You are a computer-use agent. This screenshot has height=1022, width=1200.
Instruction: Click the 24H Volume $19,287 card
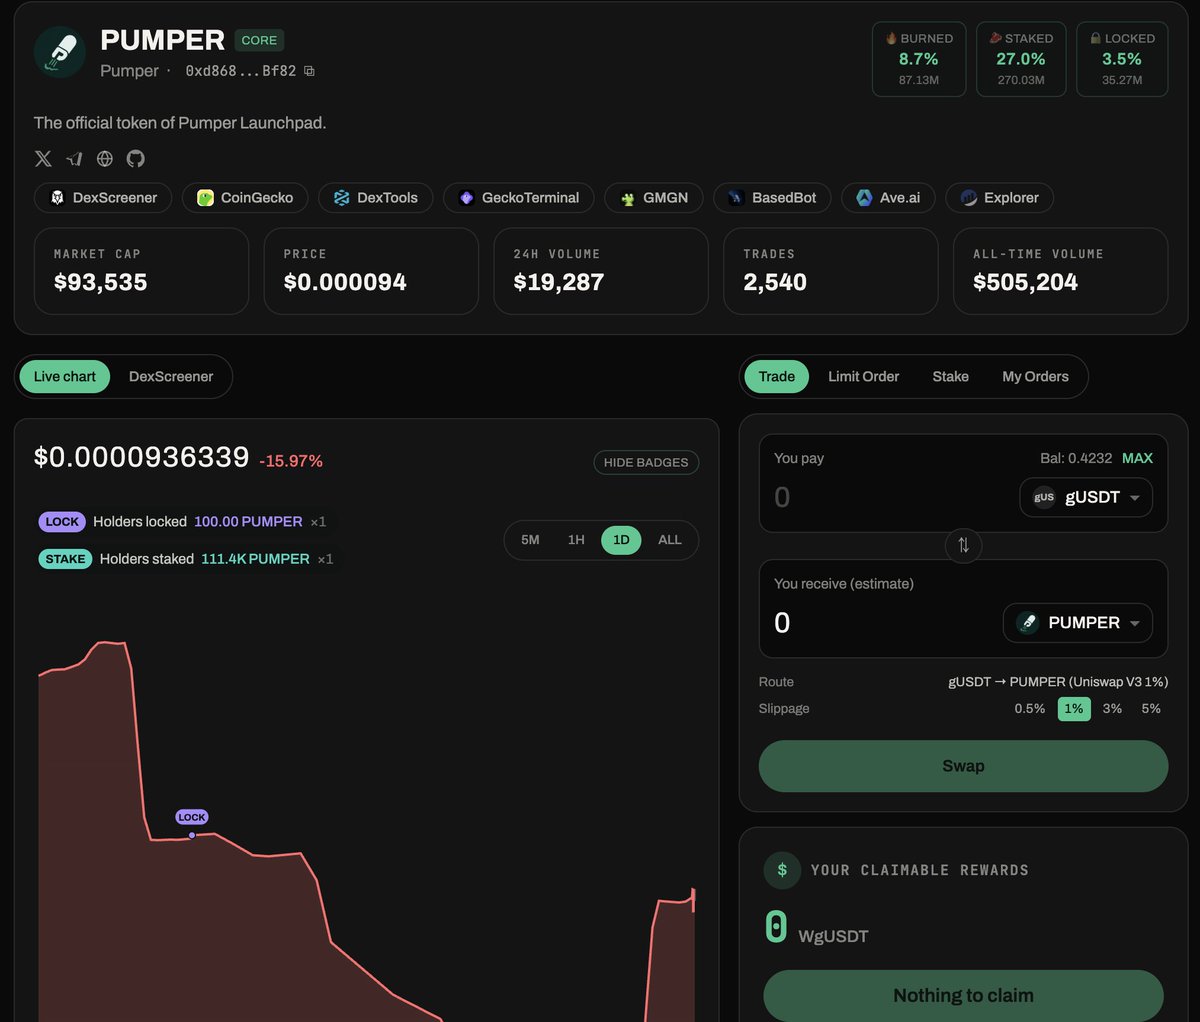pos(601,271)
